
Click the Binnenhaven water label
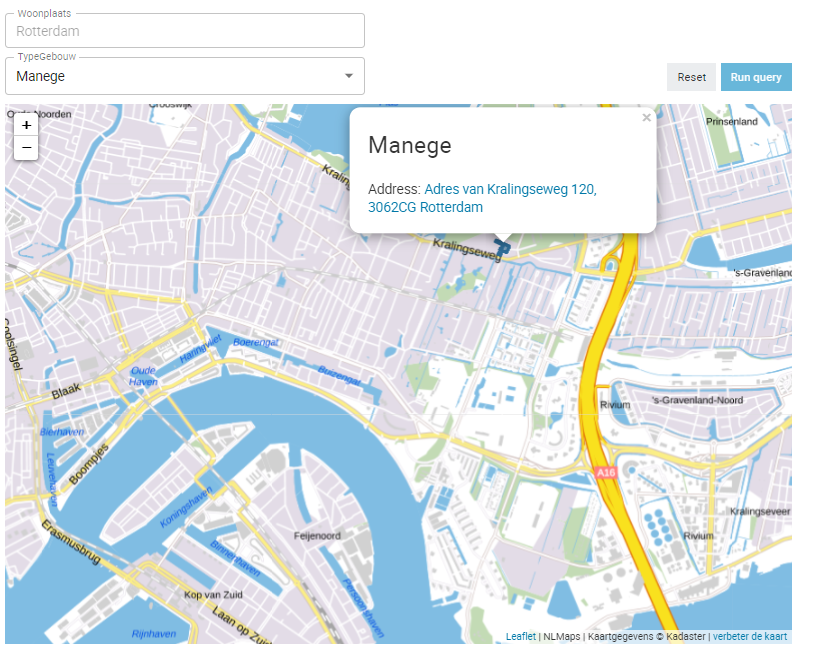tap(235, 558)
